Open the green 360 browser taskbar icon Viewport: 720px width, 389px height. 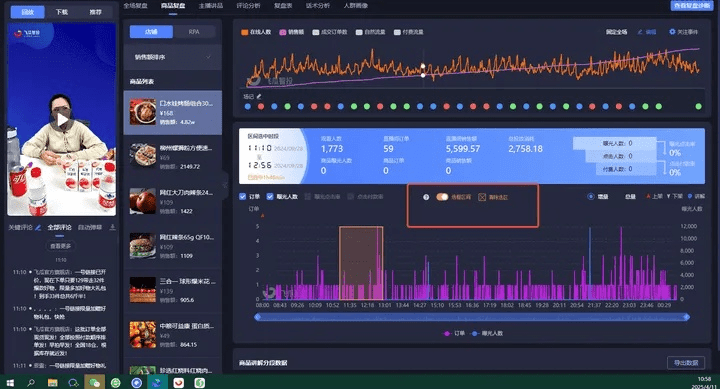click(116, 383)
